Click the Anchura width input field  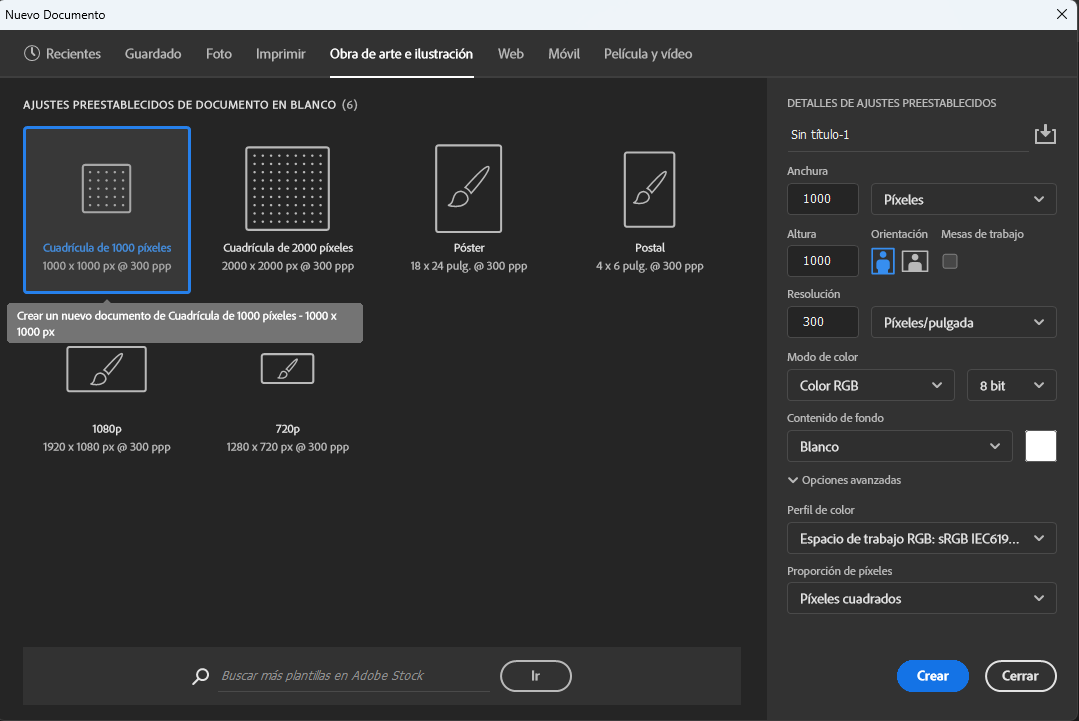(x=822, y=199)
